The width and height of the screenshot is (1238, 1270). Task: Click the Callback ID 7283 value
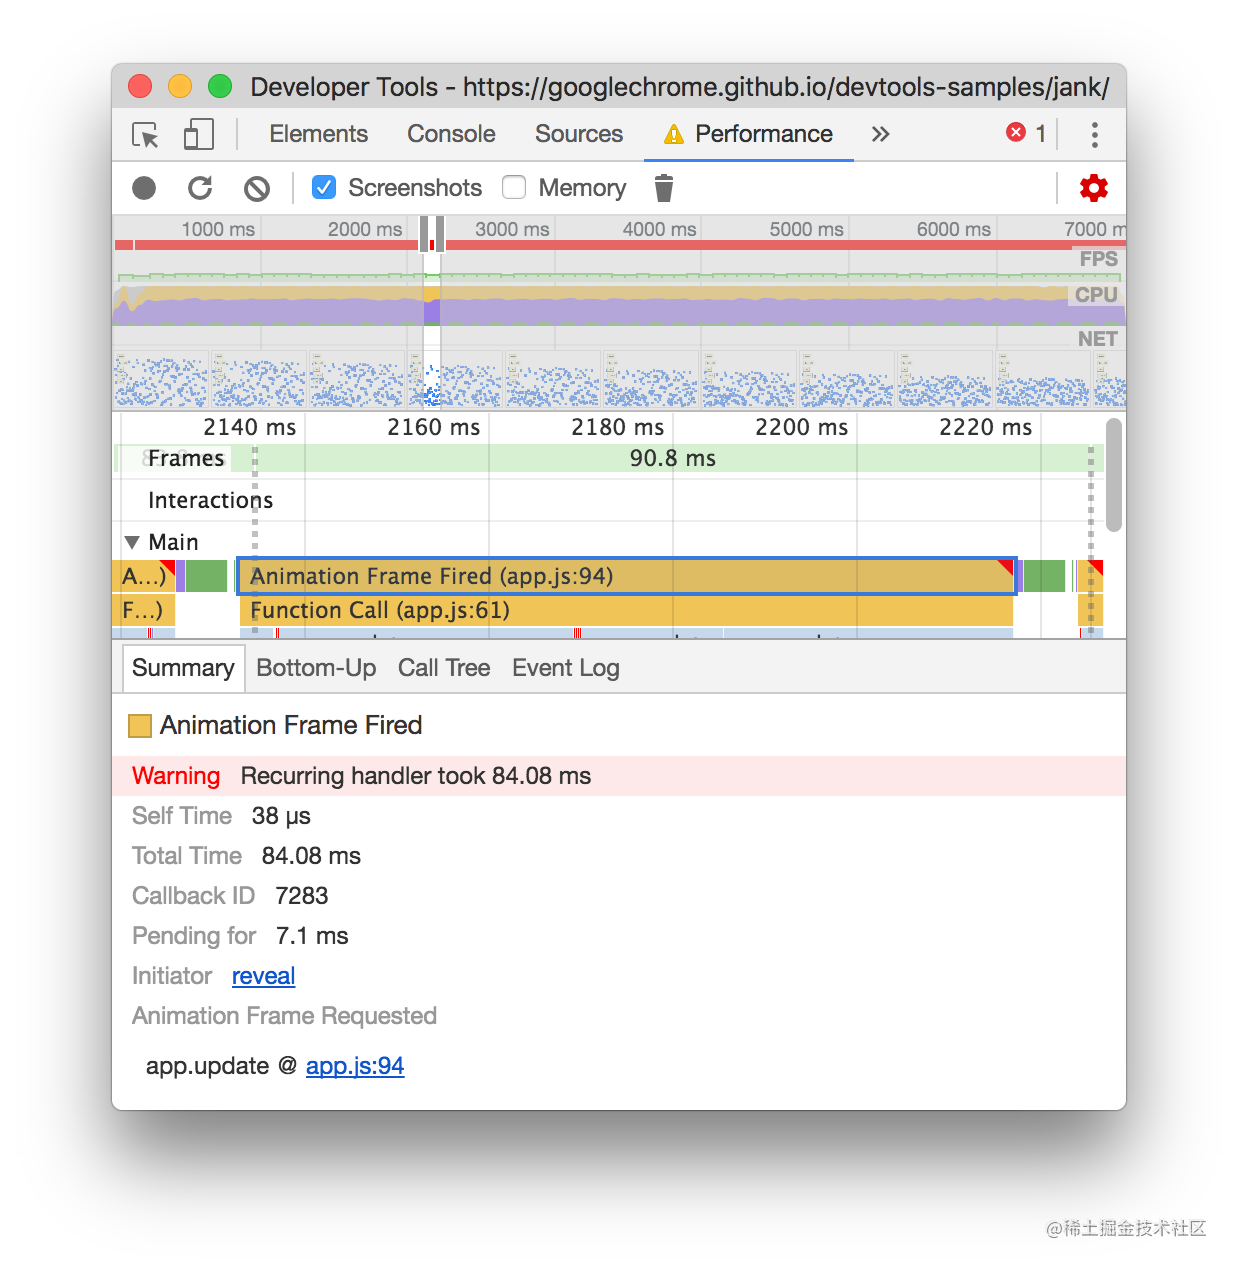[302, 896]
